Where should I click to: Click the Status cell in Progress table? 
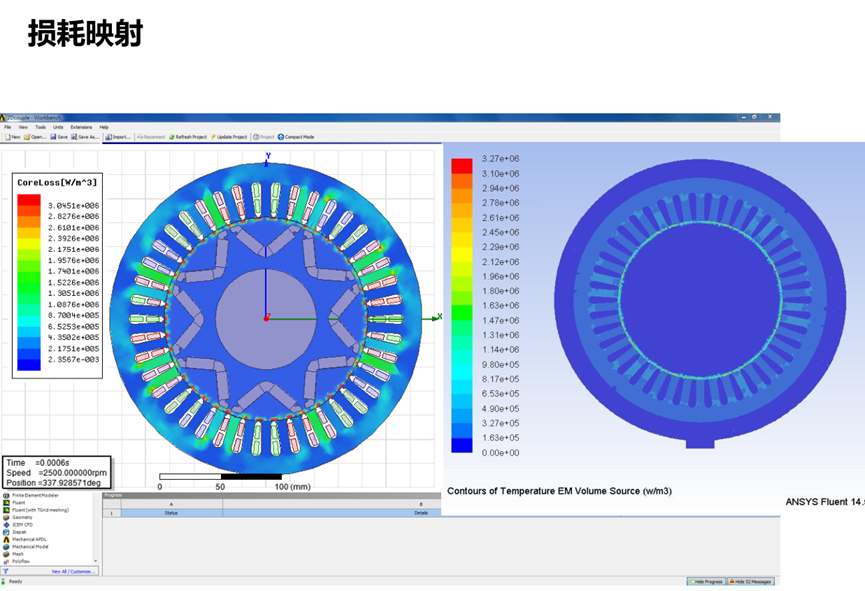(x=172, y=513)
